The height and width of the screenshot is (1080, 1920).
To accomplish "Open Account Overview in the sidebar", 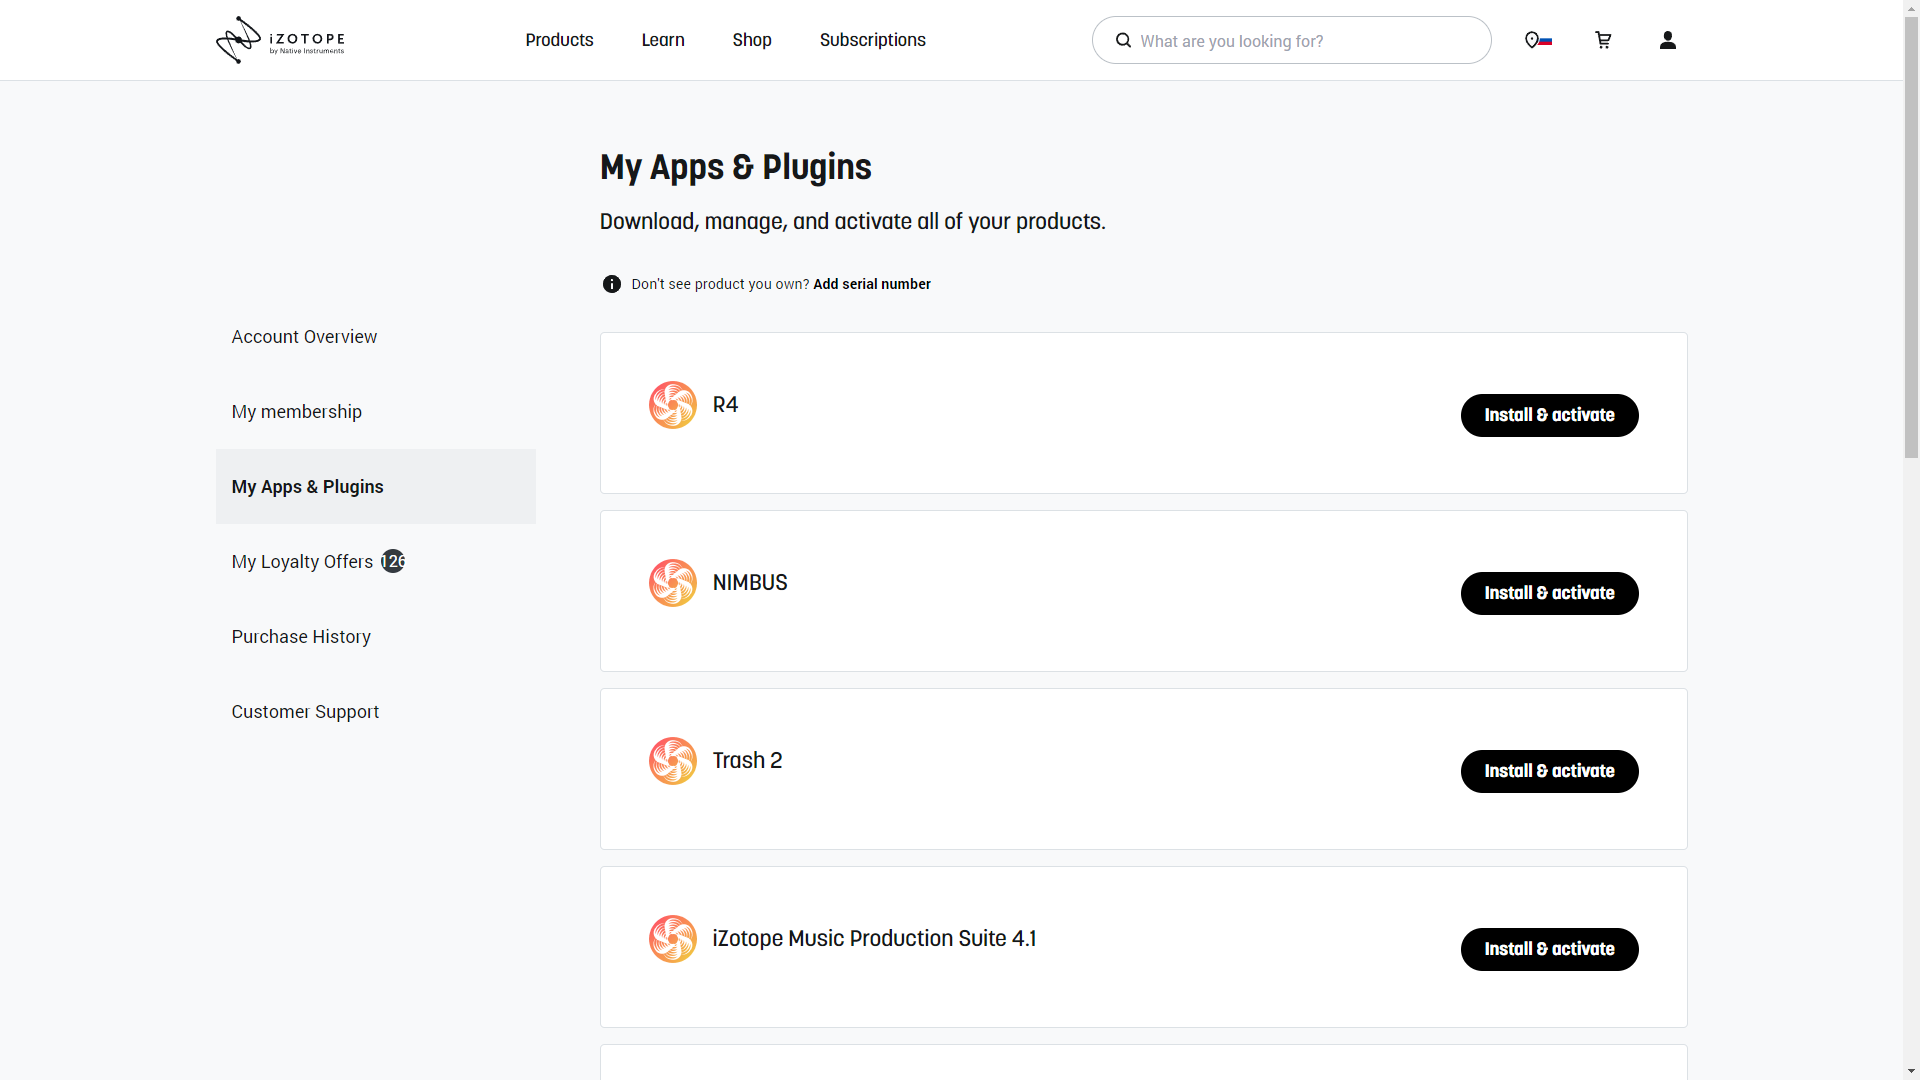I will pyautogui.click(x=304, y=337).
